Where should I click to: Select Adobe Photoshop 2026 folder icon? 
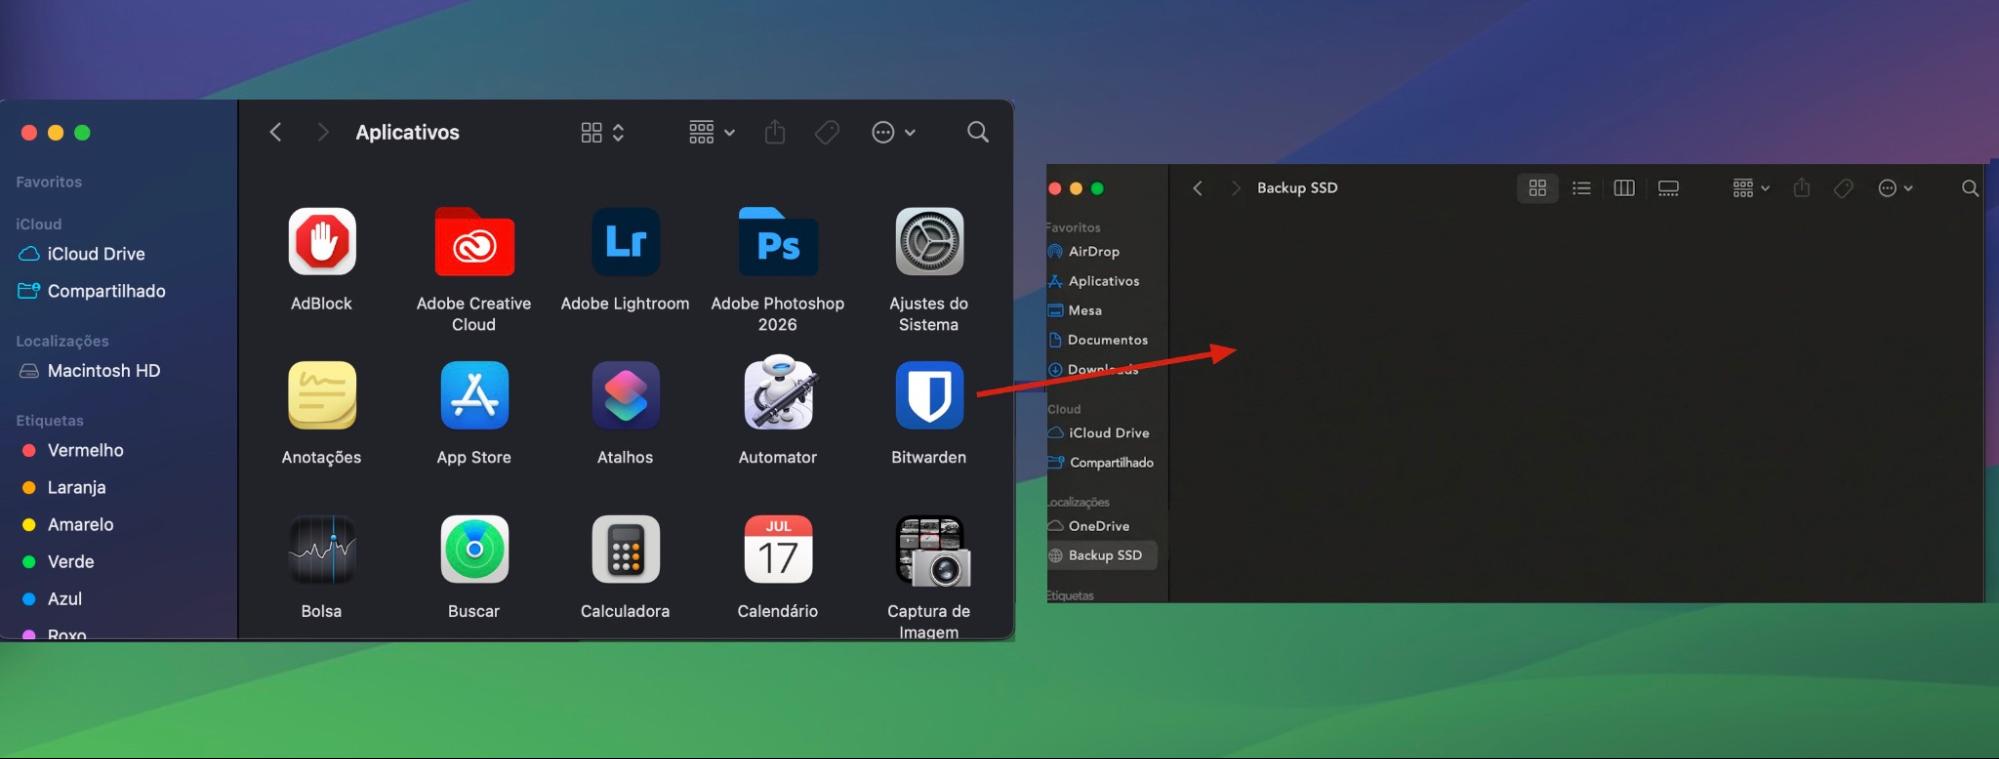778,241
